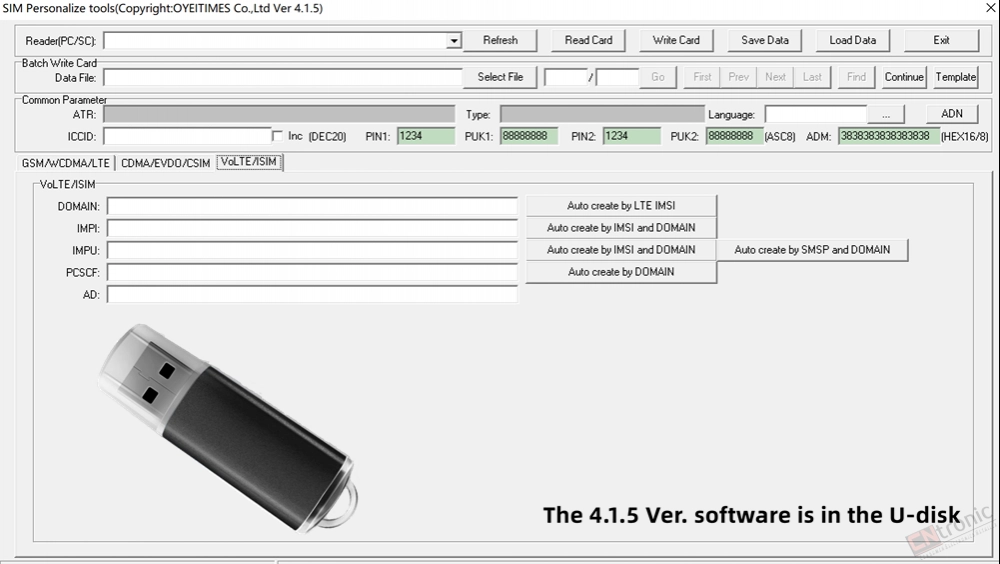Refresh the reader list

(500, 40)
